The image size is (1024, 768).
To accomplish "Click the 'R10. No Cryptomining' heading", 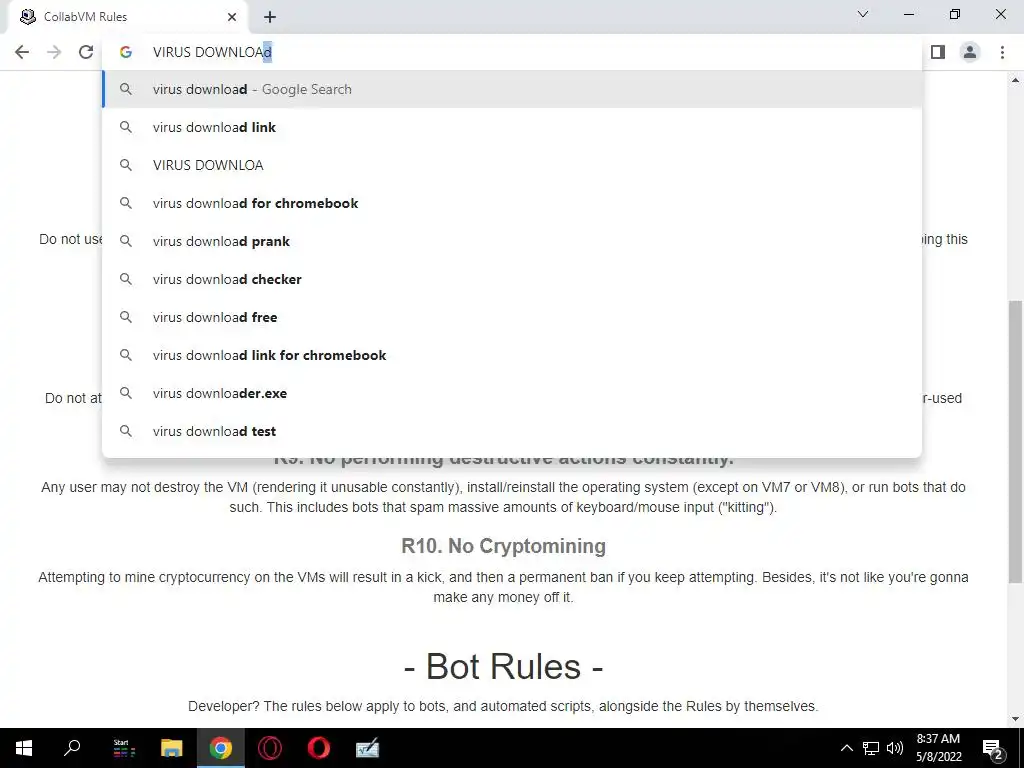I will (x=504, y=546).
